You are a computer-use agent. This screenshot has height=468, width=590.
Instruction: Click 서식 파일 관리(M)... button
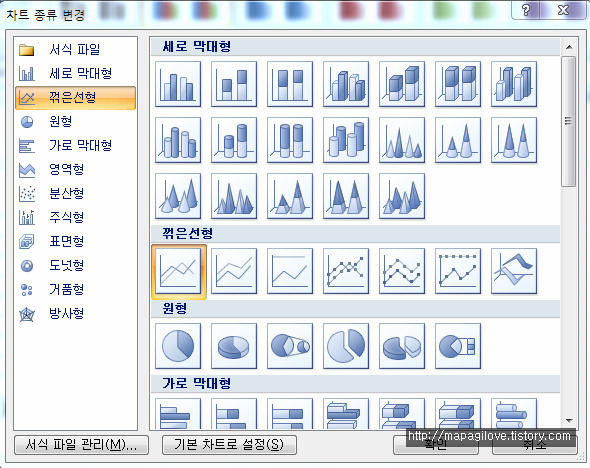point(81,445)
